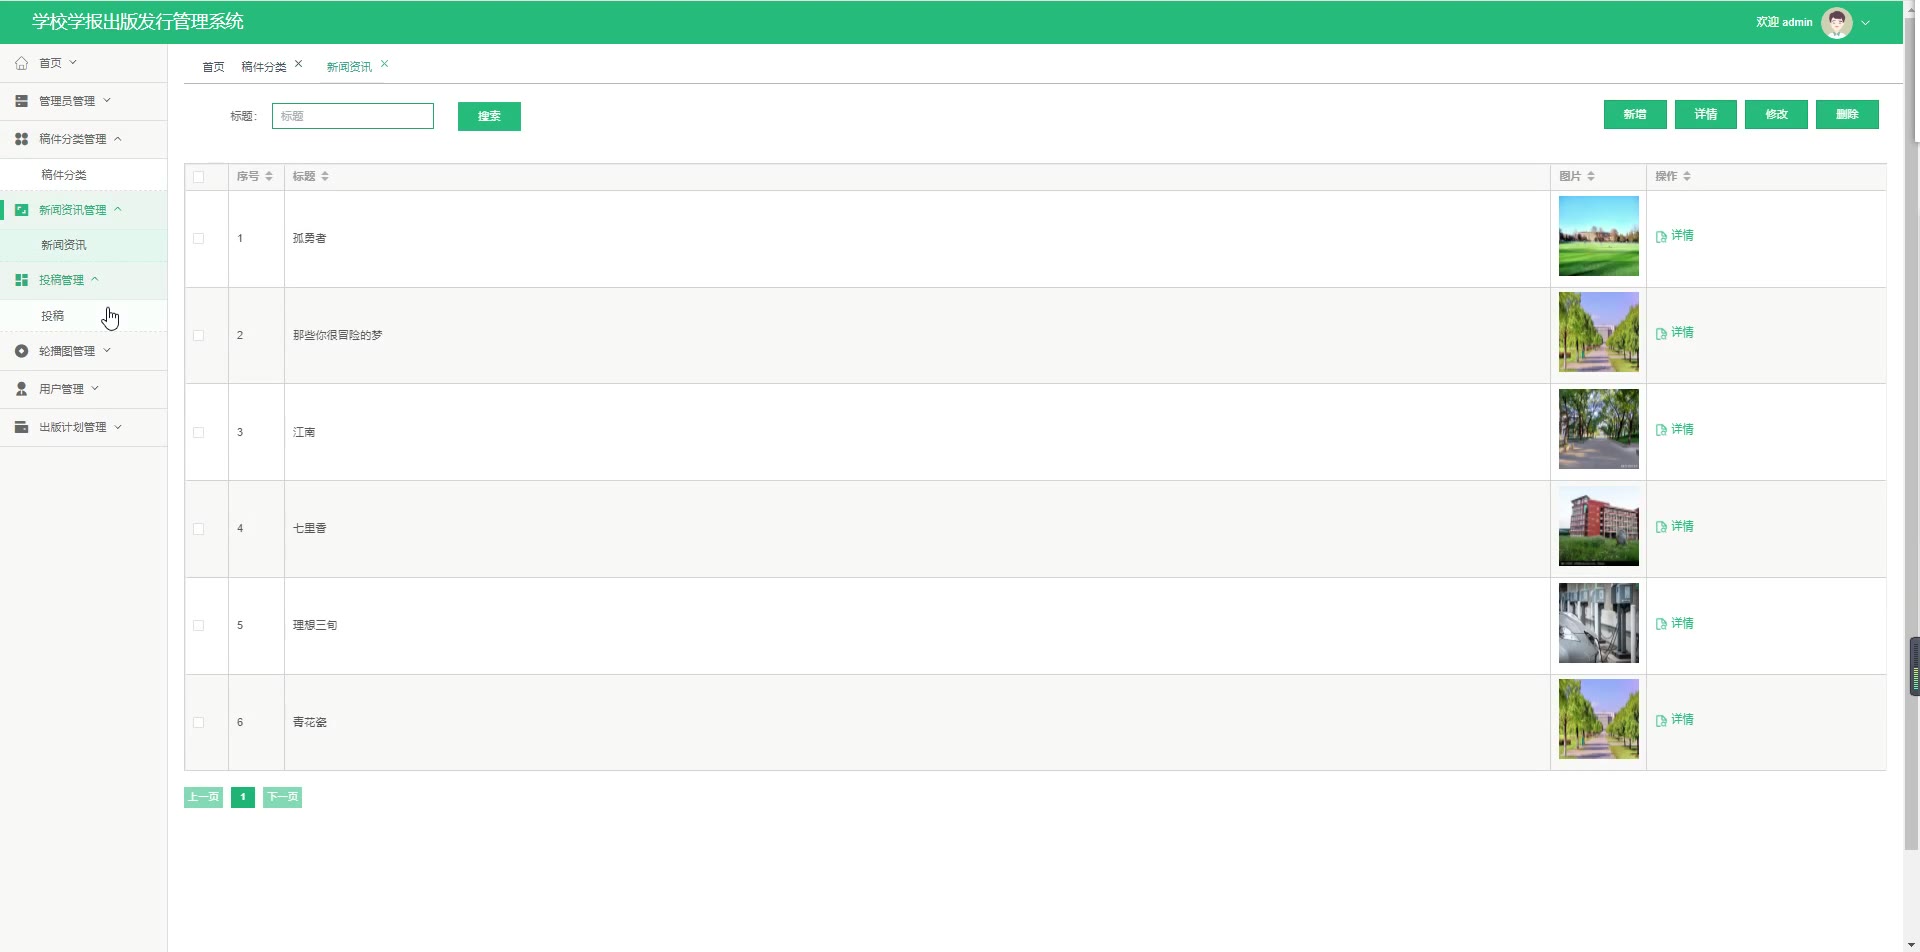Image resolution: width=1920 pixels, height=952 pixels.
Task: Click the 搜索 button
Action: (489, 116)
